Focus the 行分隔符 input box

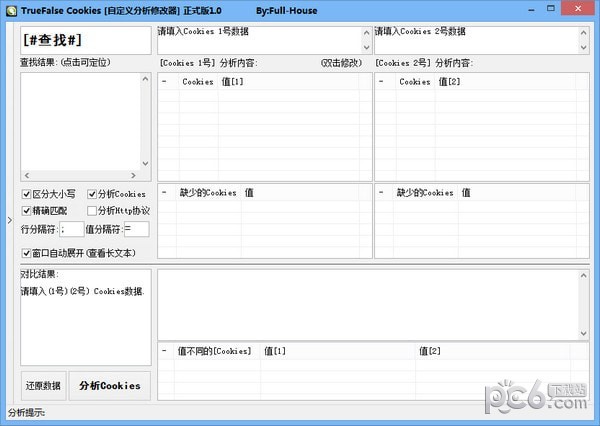pos(72,230)
